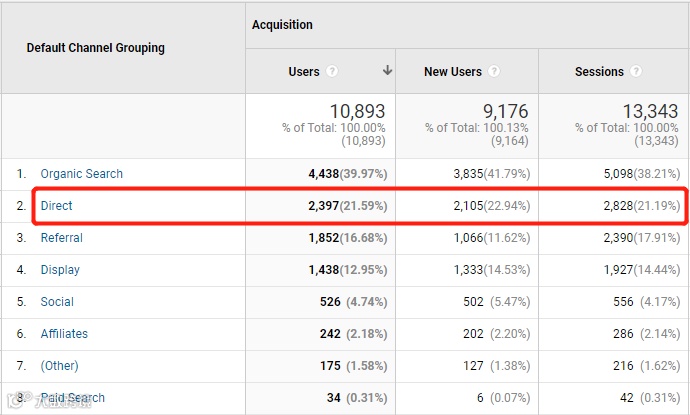The image size is (690, 415).
Task: Click the sort arrow in Users column
Action: [x=387, y=71]
